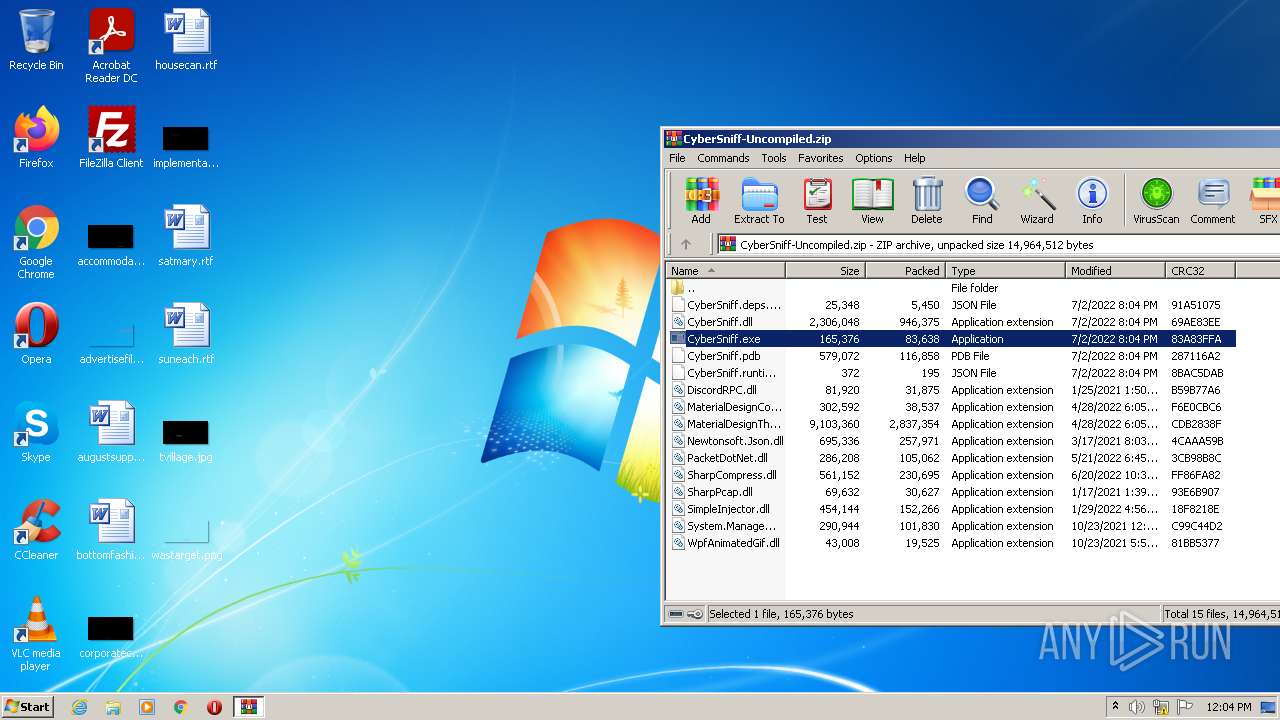Viewport: 1280px width, 720px height.
Task: Select CyberSniff.dll in the list
Action: point(952,322)
